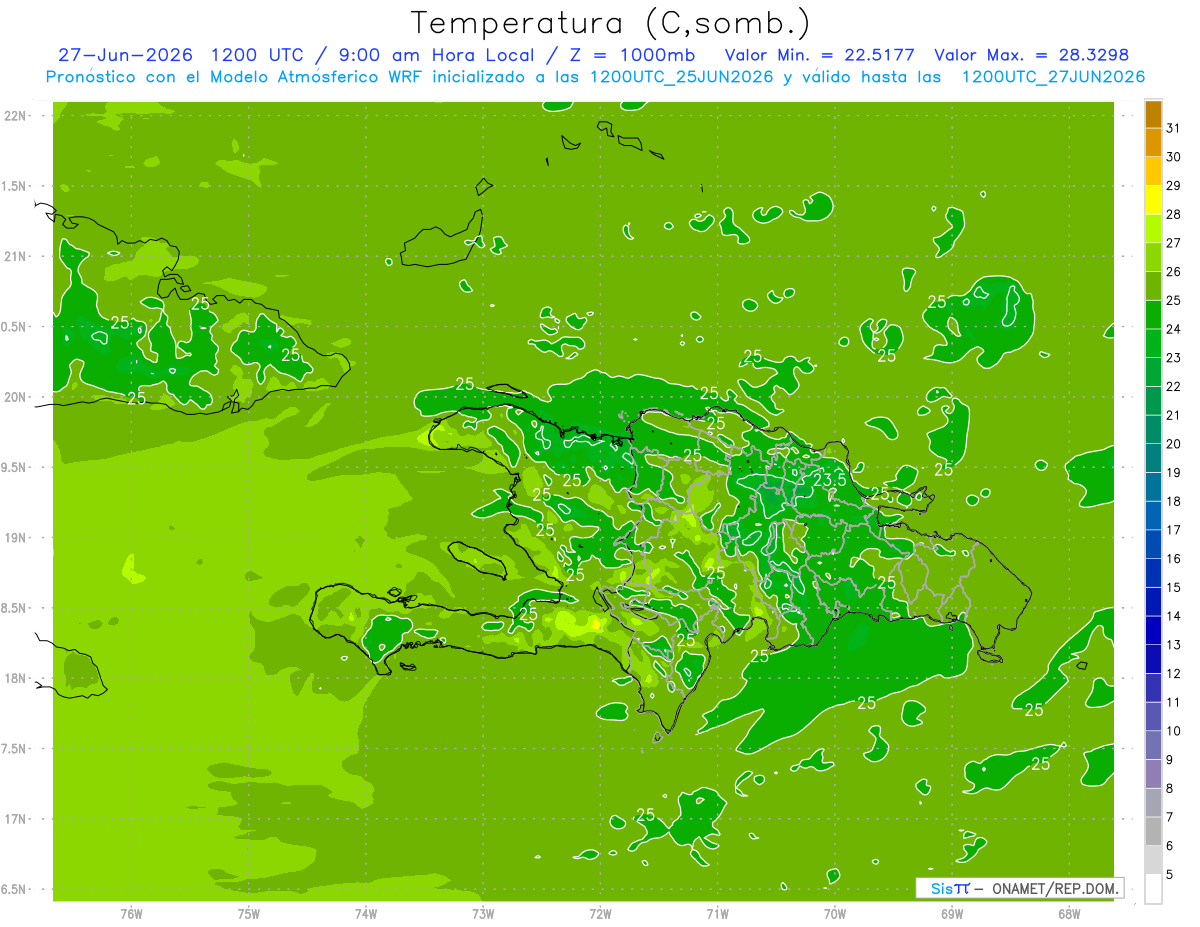Click the 'Valor Max. = 28.3298' readout
The width and height of the screenshot is (1200, 927).
(x=1032, y=55)
